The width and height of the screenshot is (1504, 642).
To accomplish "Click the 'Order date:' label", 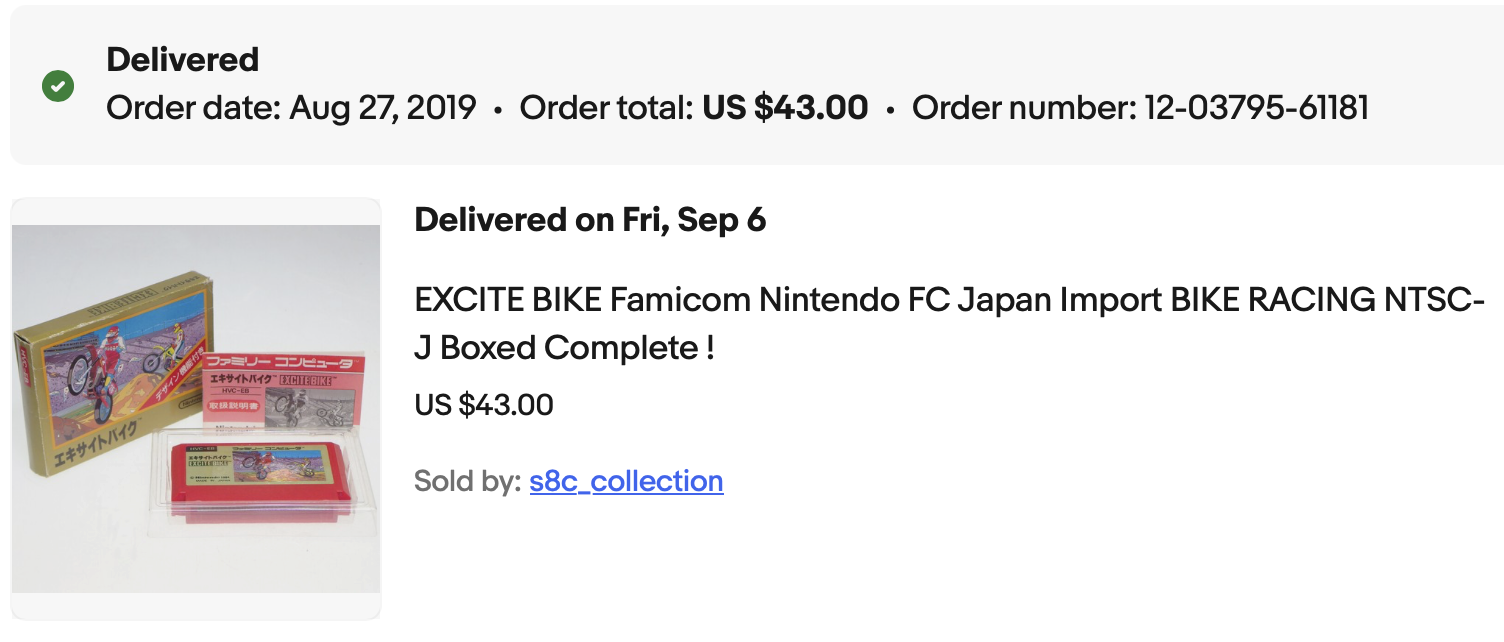I will (x=194, y=108).
